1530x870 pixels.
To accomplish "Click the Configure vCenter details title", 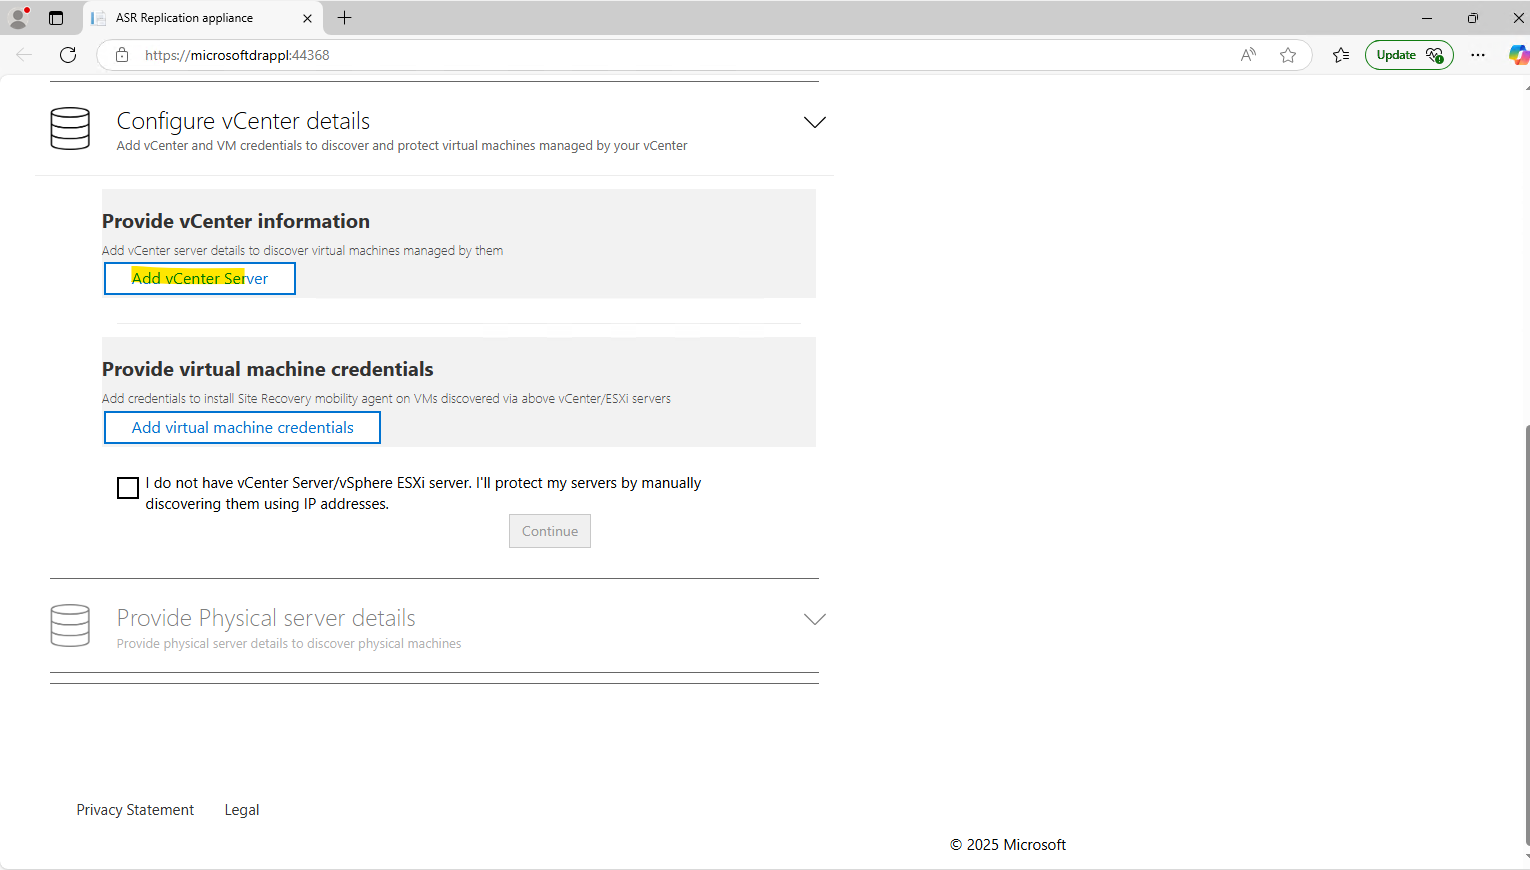I will click(243, 121).
